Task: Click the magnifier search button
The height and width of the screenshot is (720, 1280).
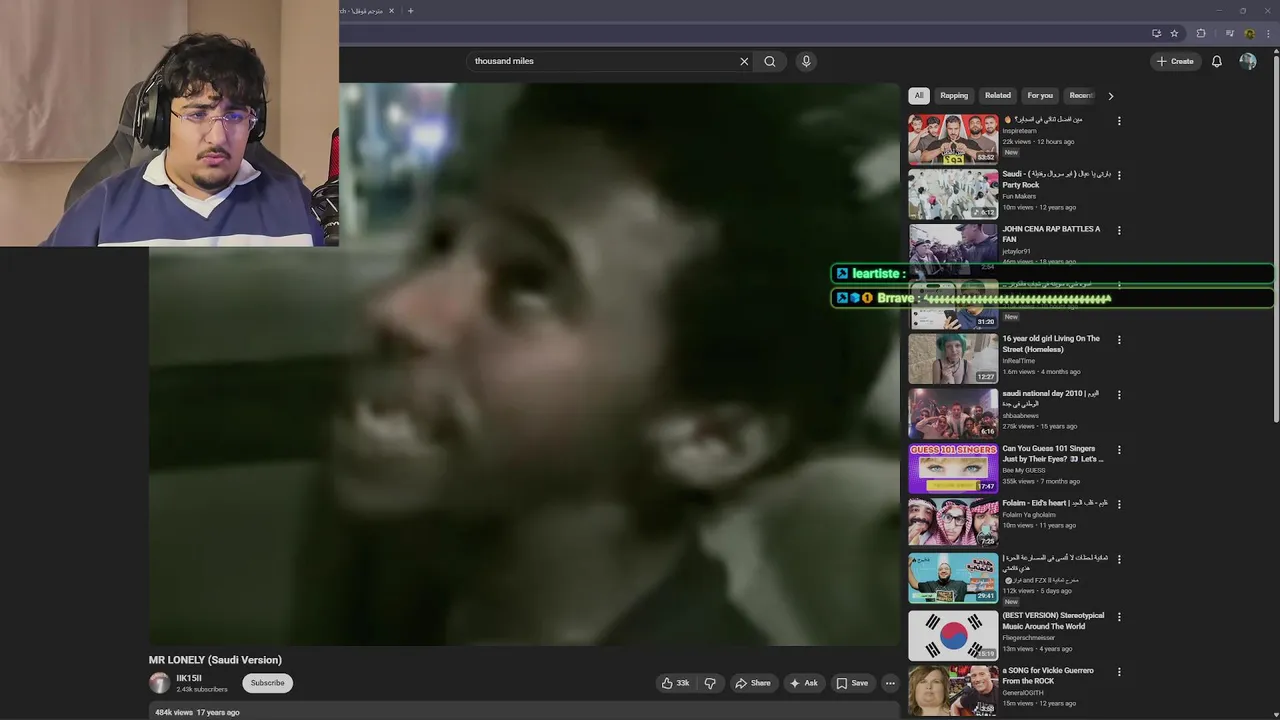Action: pos(770,61)
